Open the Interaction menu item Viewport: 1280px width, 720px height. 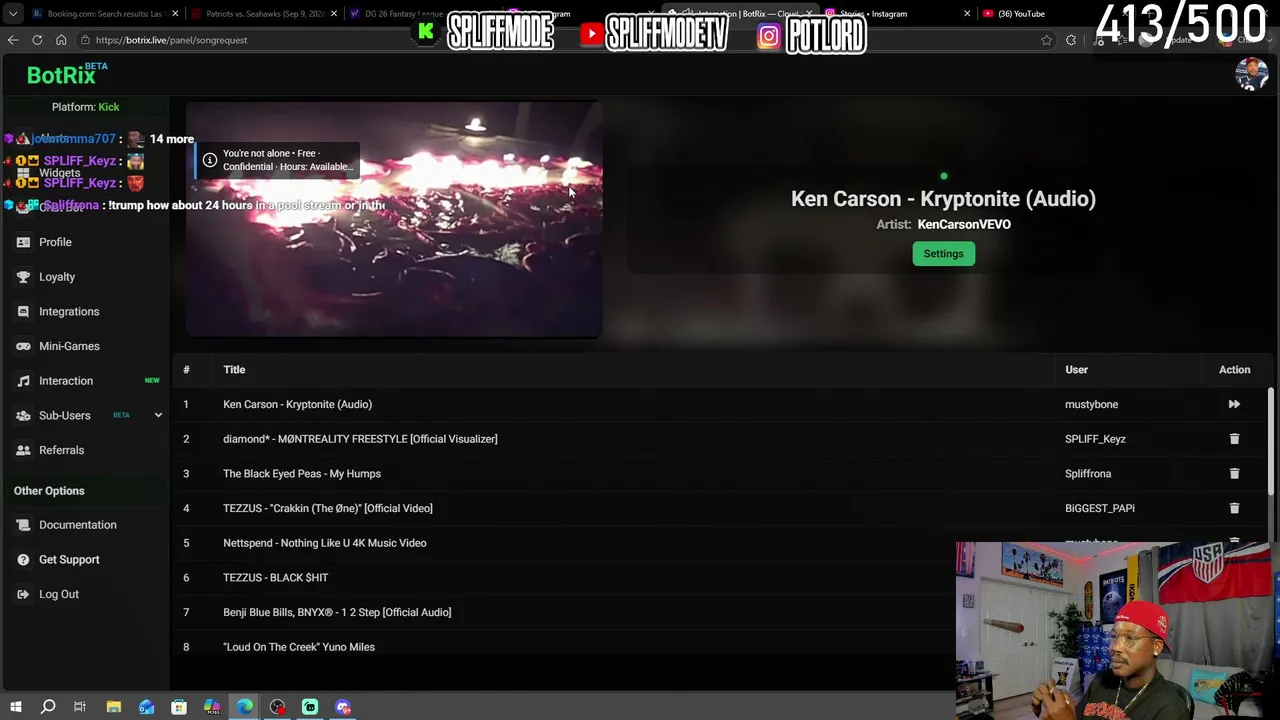coord(66,381)
